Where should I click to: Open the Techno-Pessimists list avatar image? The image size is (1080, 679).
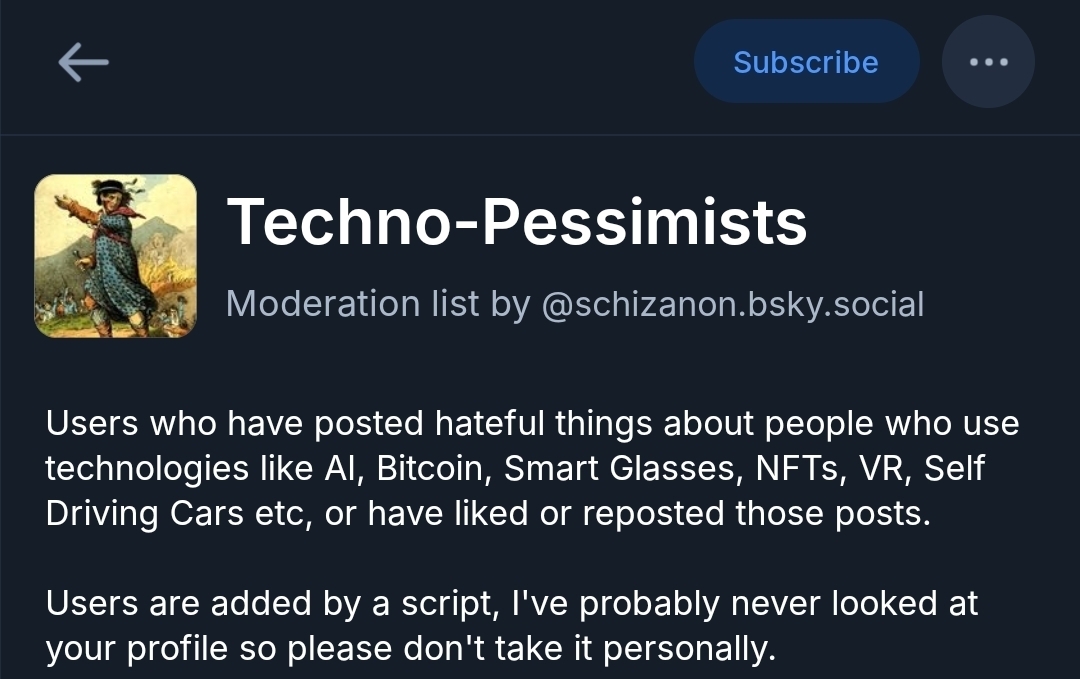coord(116,256)
